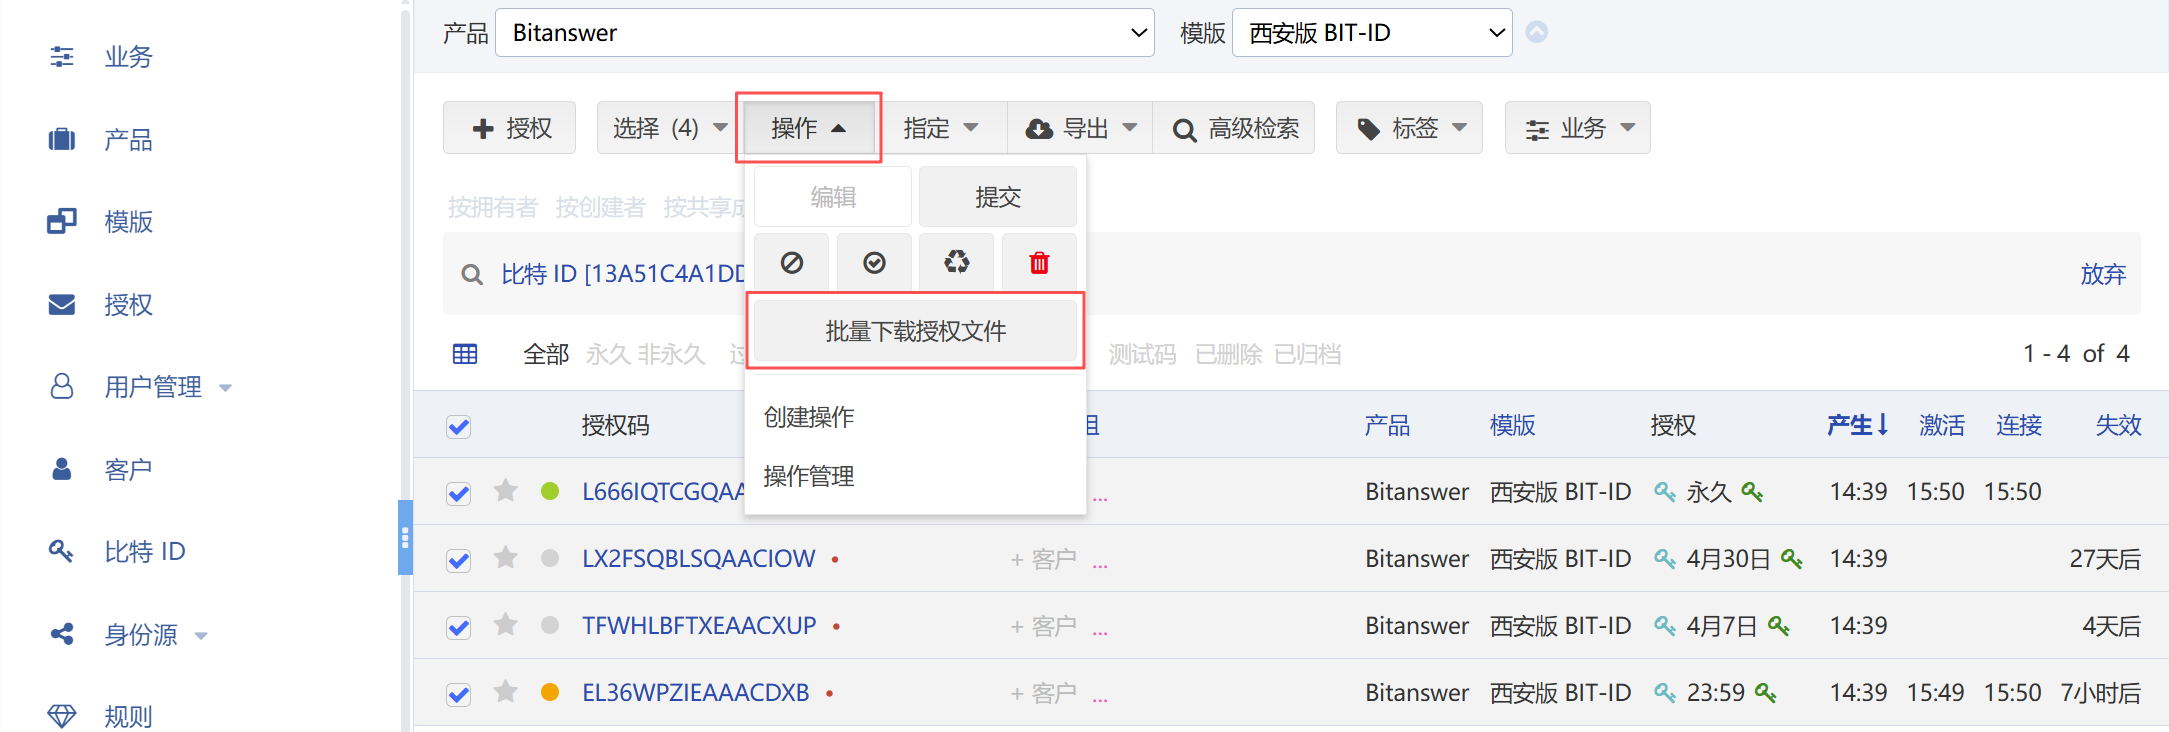The height and width of the screenshot is (732, 2169).
Task: Sort by the 产生 column header
Action: coord(1858,425)
